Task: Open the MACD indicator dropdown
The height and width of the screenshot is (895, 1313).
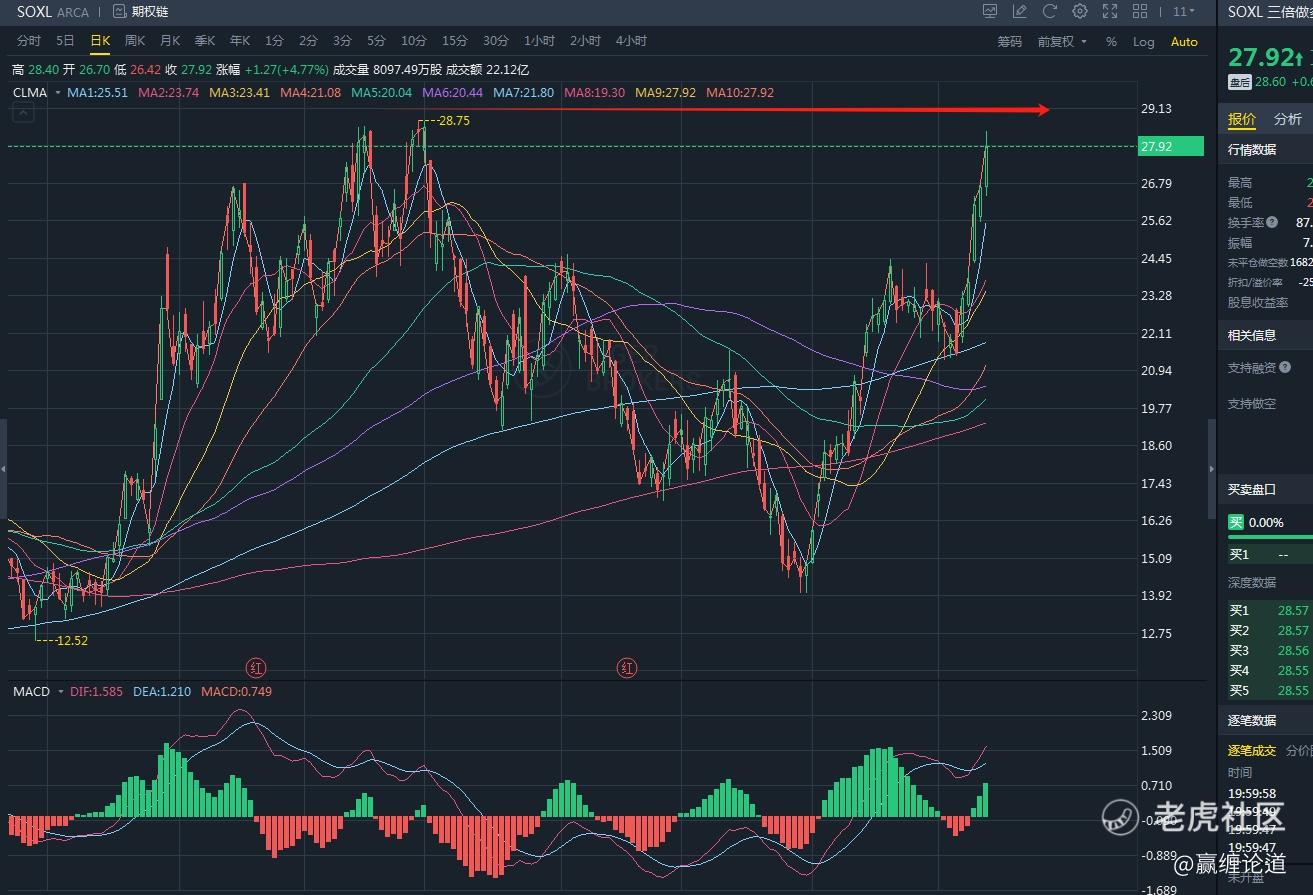Action: coord(37,691)
